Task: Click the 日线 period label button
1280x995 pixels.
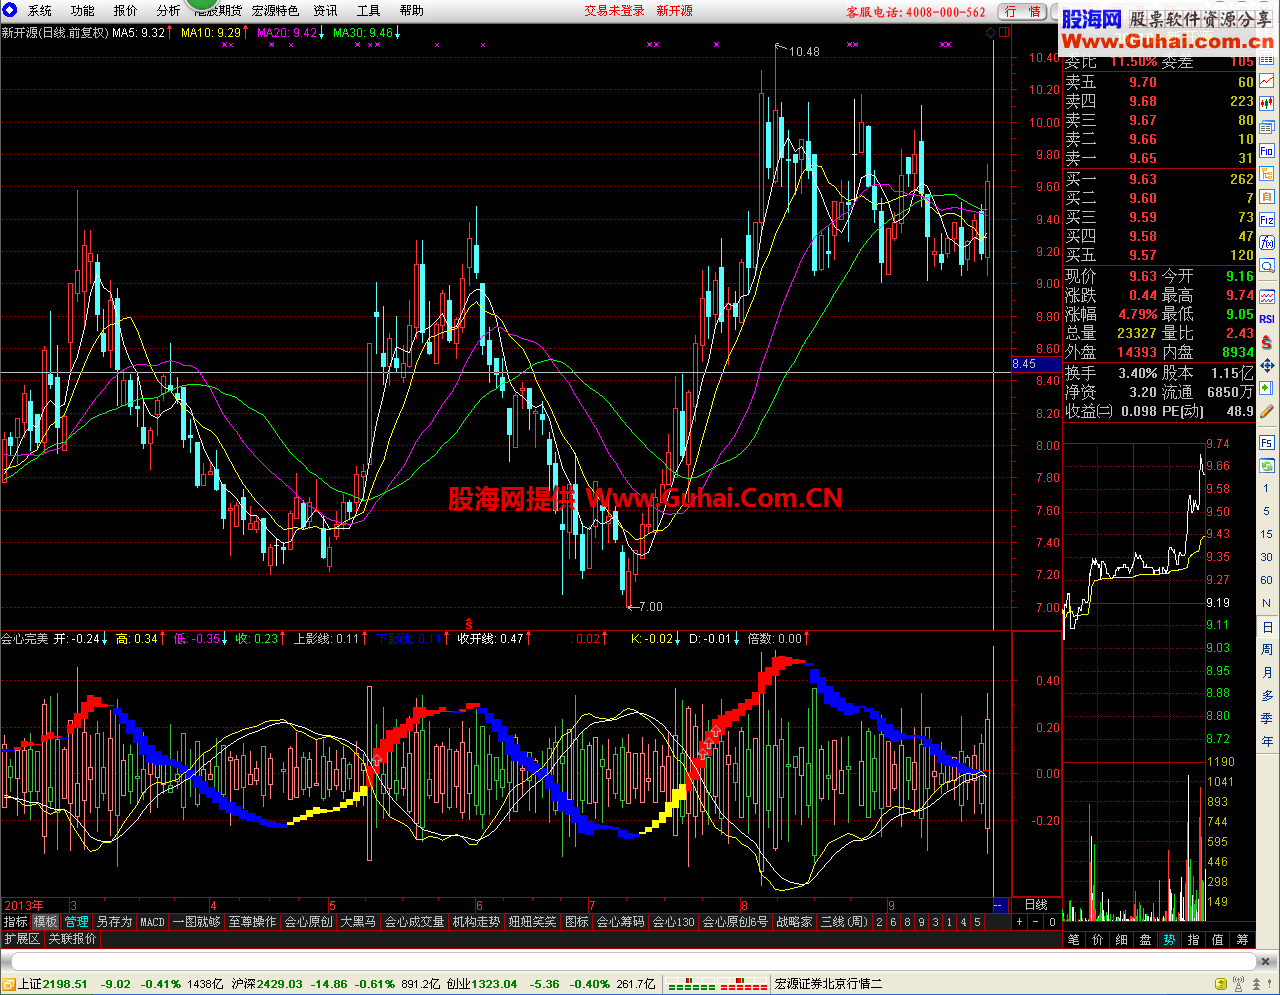Action: [1036, 904]
